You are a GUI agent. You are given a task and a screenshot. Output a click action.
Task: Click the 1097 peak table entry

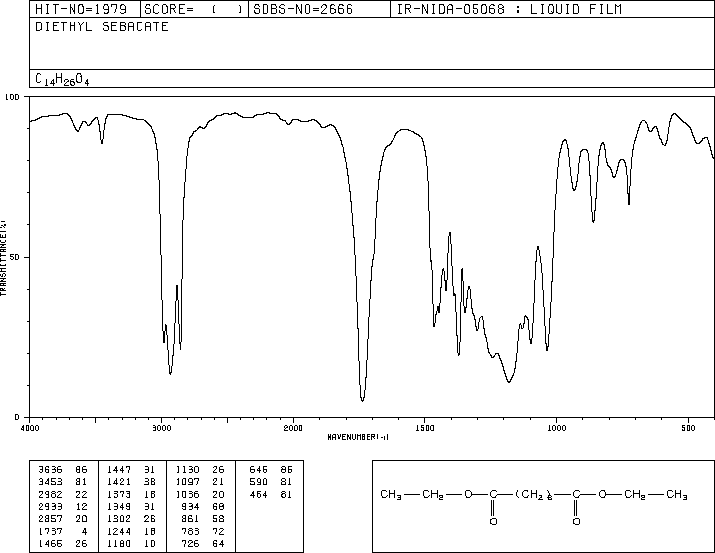coord(200,482)
